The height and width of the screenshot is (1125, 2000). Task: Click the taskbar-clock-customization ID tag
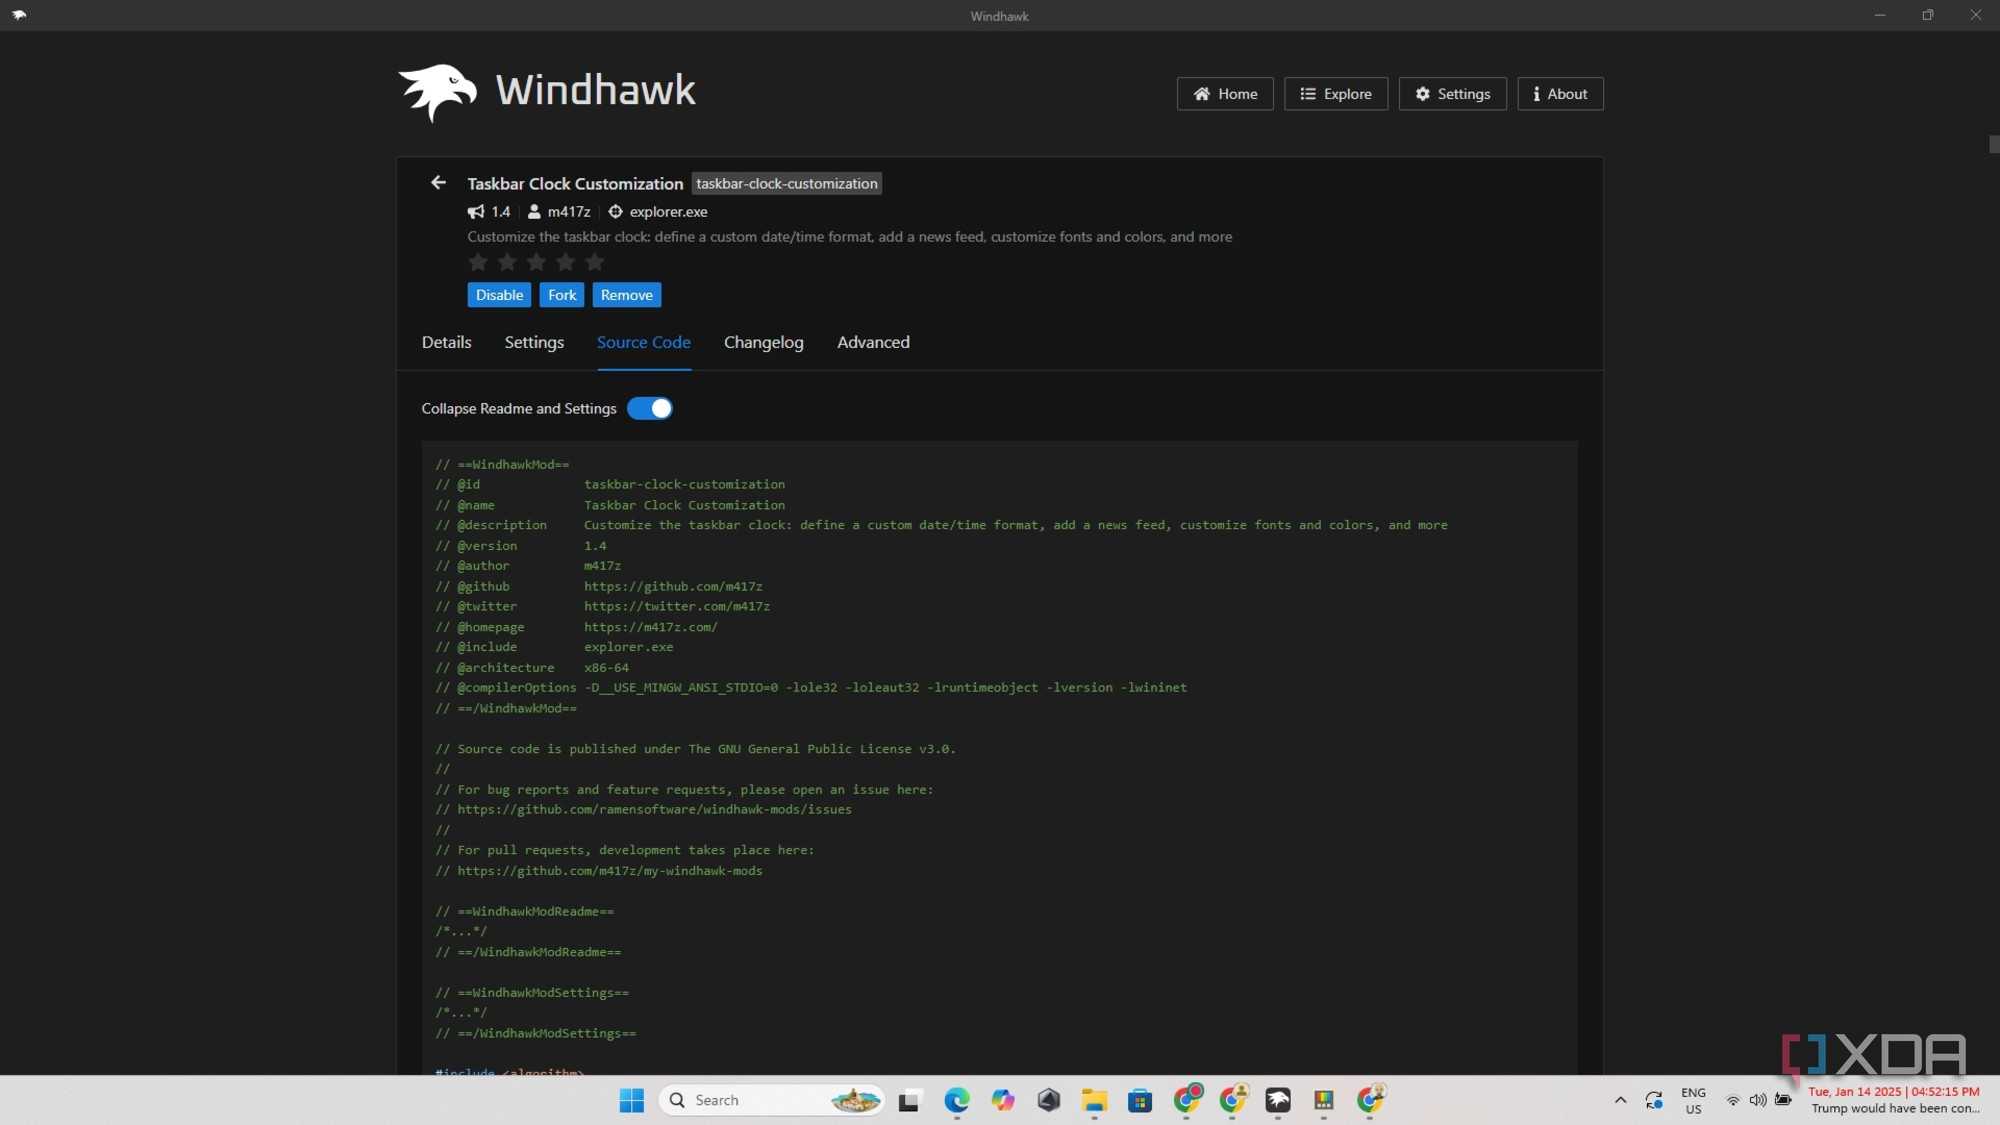click(787, 184)
